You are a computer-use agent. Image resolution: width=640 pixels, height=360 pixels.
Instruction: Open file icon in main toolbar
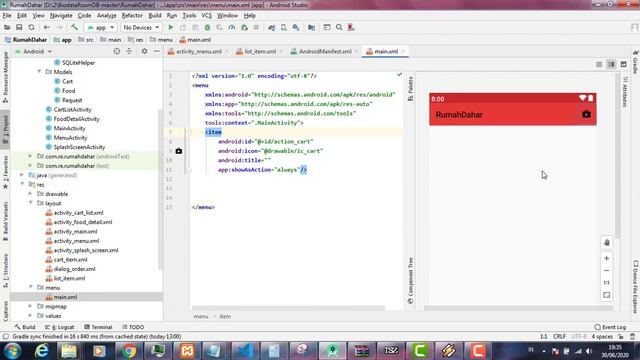(x=7, y=27)
